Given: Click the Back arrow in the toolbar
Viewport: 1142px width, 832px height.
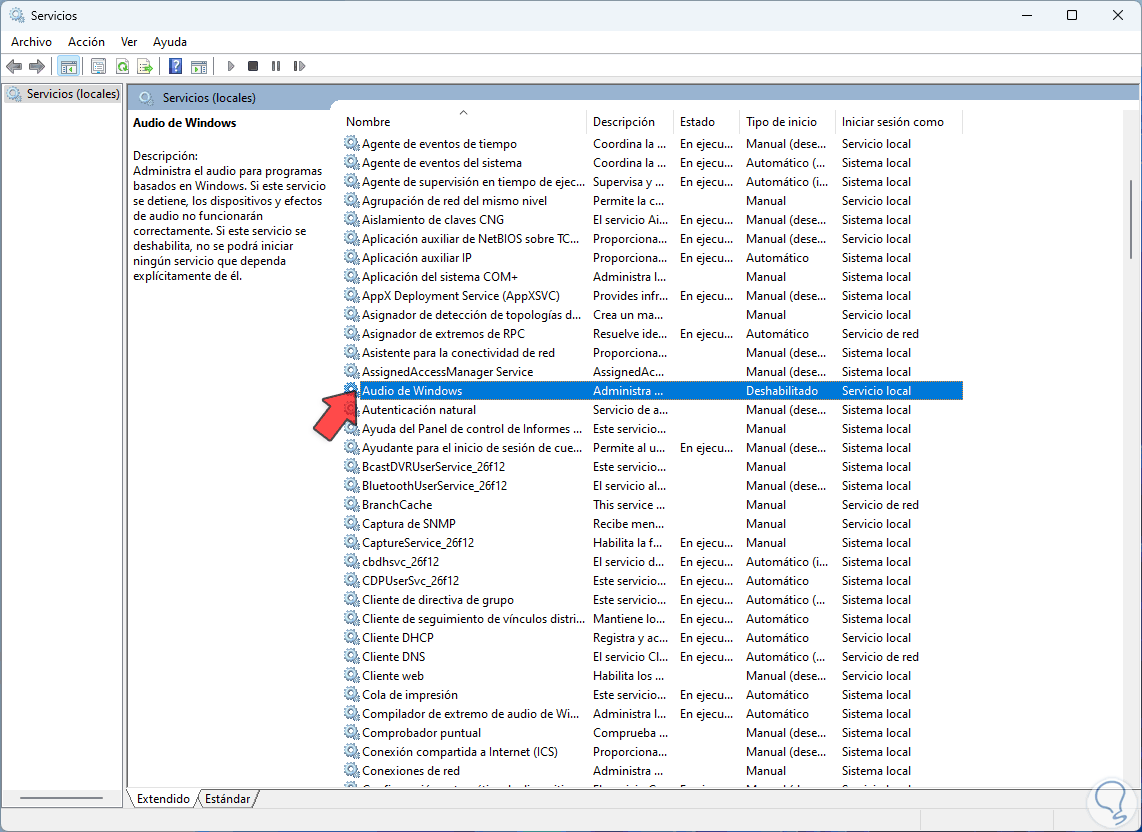Looking at the screenshot, I should (14, 66).
